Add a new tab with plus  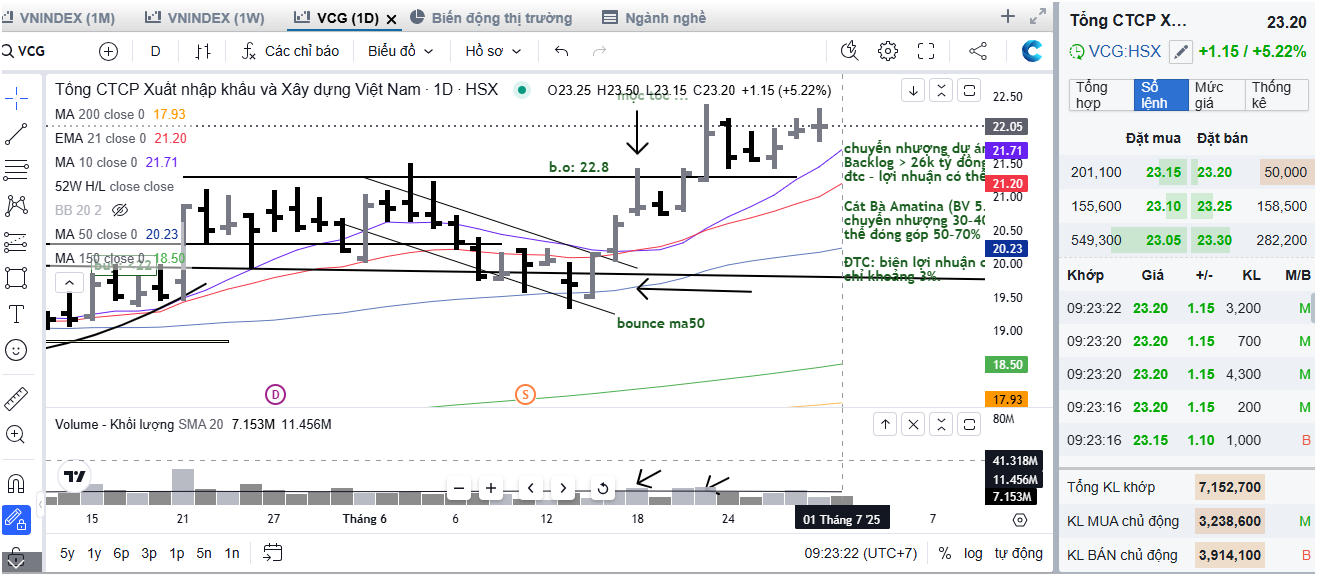(x=1008, y=16)
